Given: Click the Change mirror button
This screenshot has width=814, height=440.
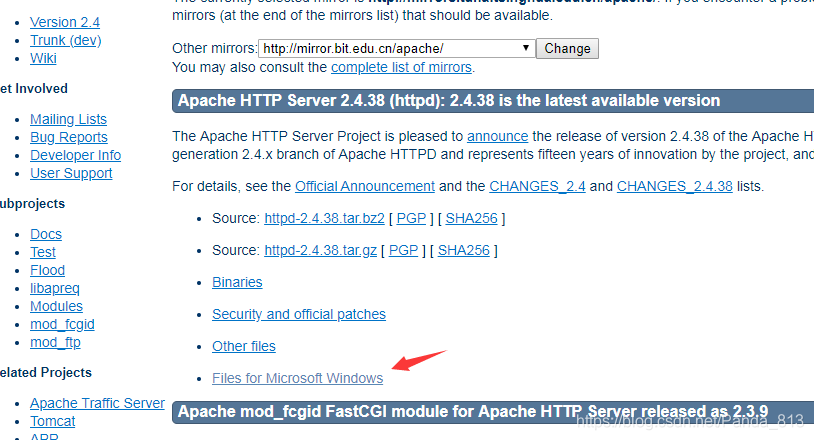Looking at the screenshot, I should click(567, 48).
